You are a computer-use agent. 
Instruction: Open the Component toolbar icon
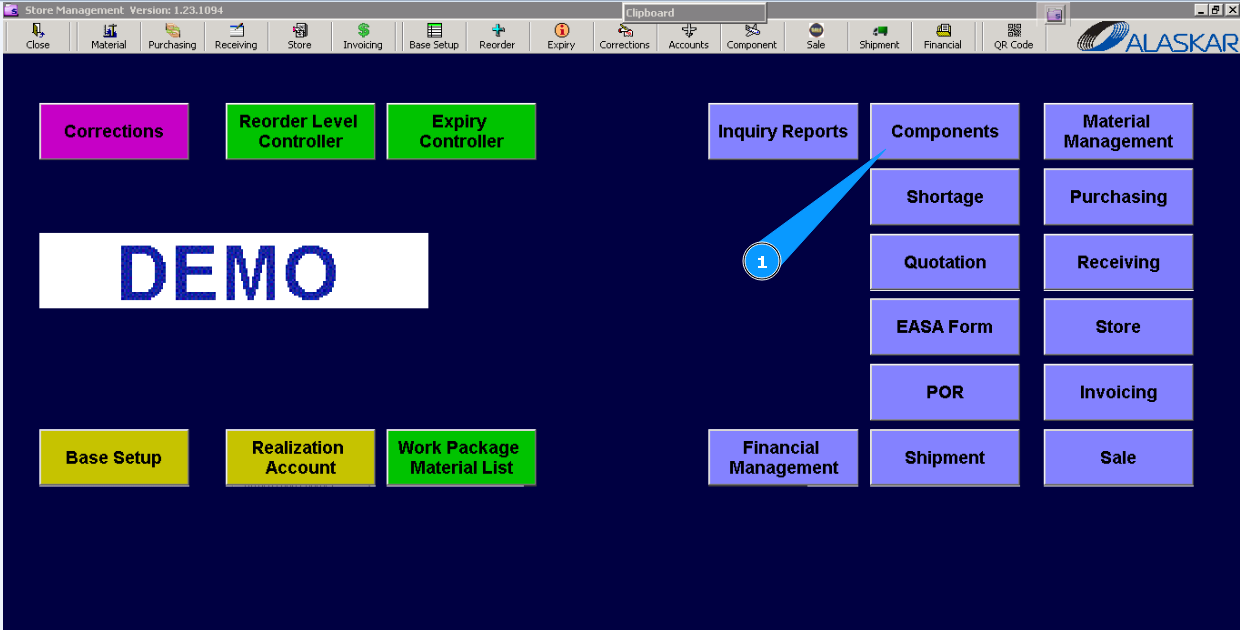752,37
